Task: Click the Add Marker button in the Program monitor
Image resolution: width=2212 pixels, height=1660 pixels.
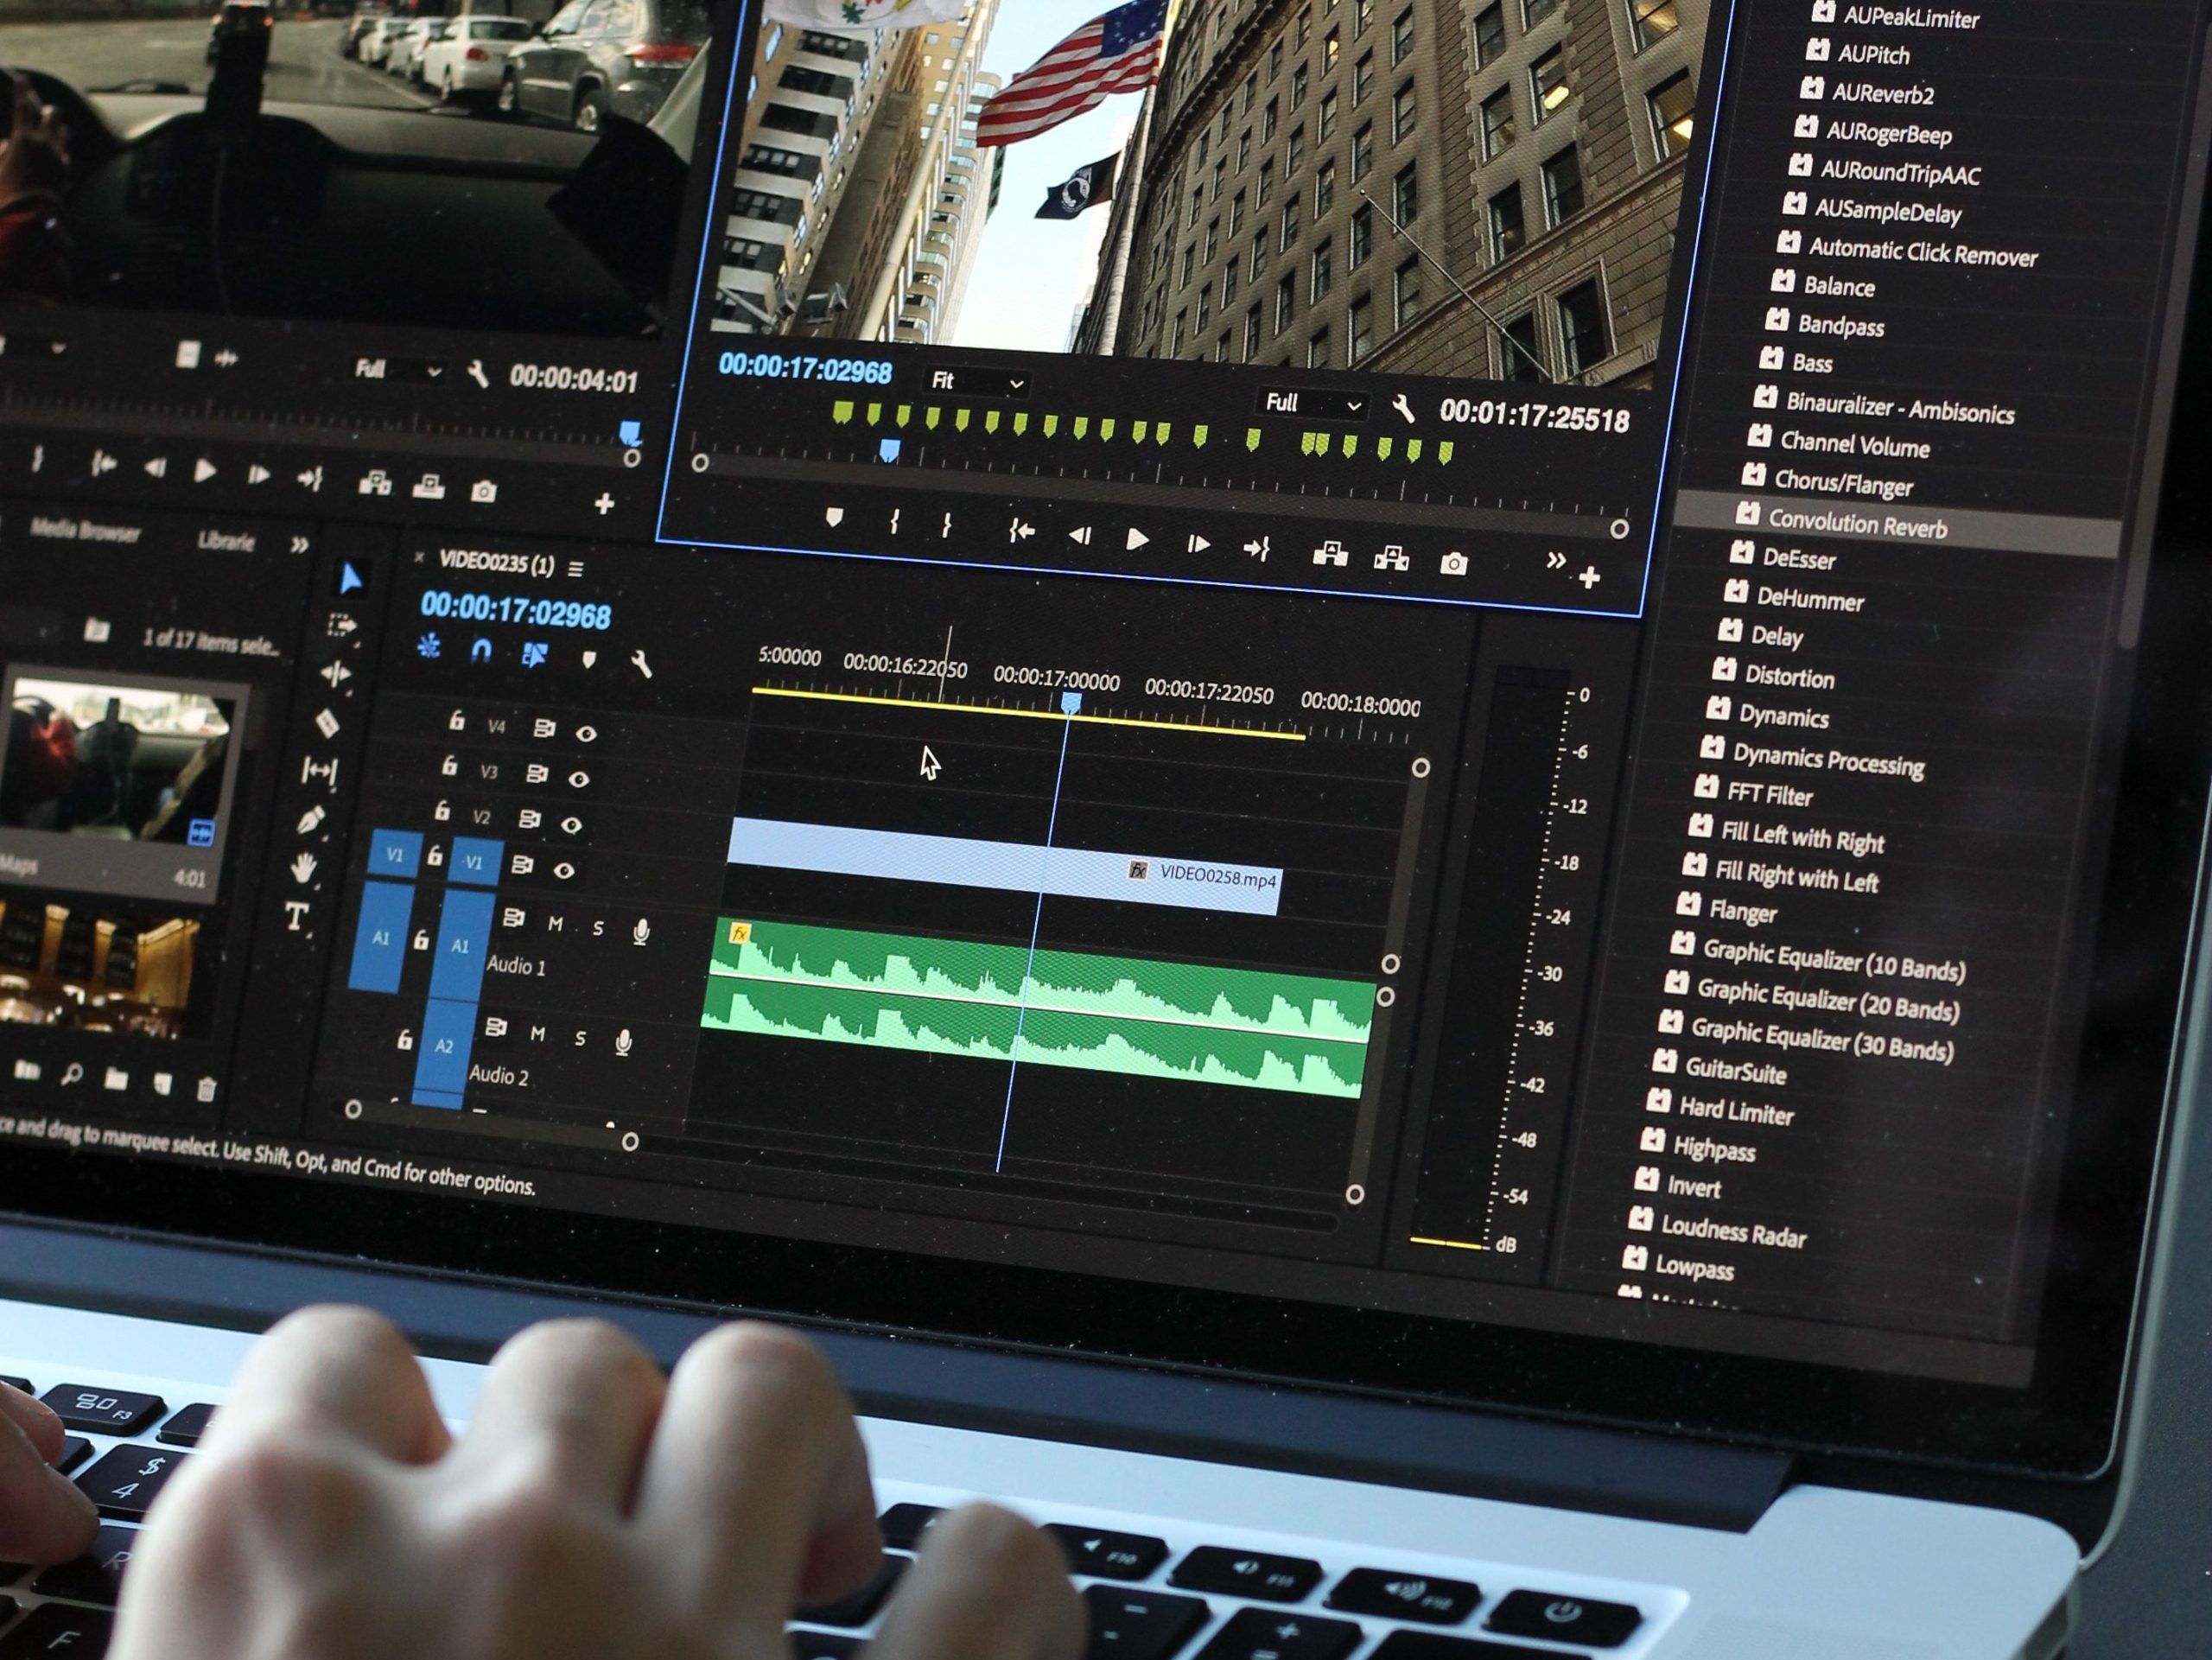Action: [834, 517]
